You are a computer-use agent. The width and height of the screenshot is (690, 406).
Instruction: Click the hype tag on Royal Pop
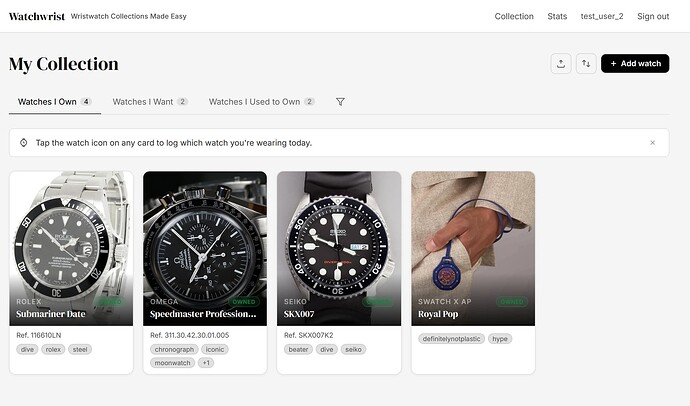pos(500,339)
